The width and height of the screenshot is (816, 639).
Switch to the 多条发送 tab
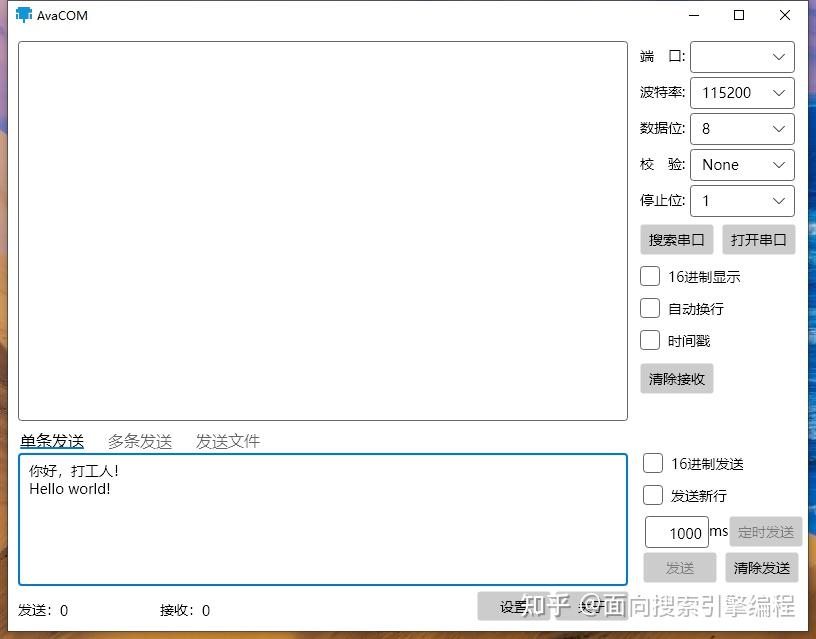coord(140,441)
